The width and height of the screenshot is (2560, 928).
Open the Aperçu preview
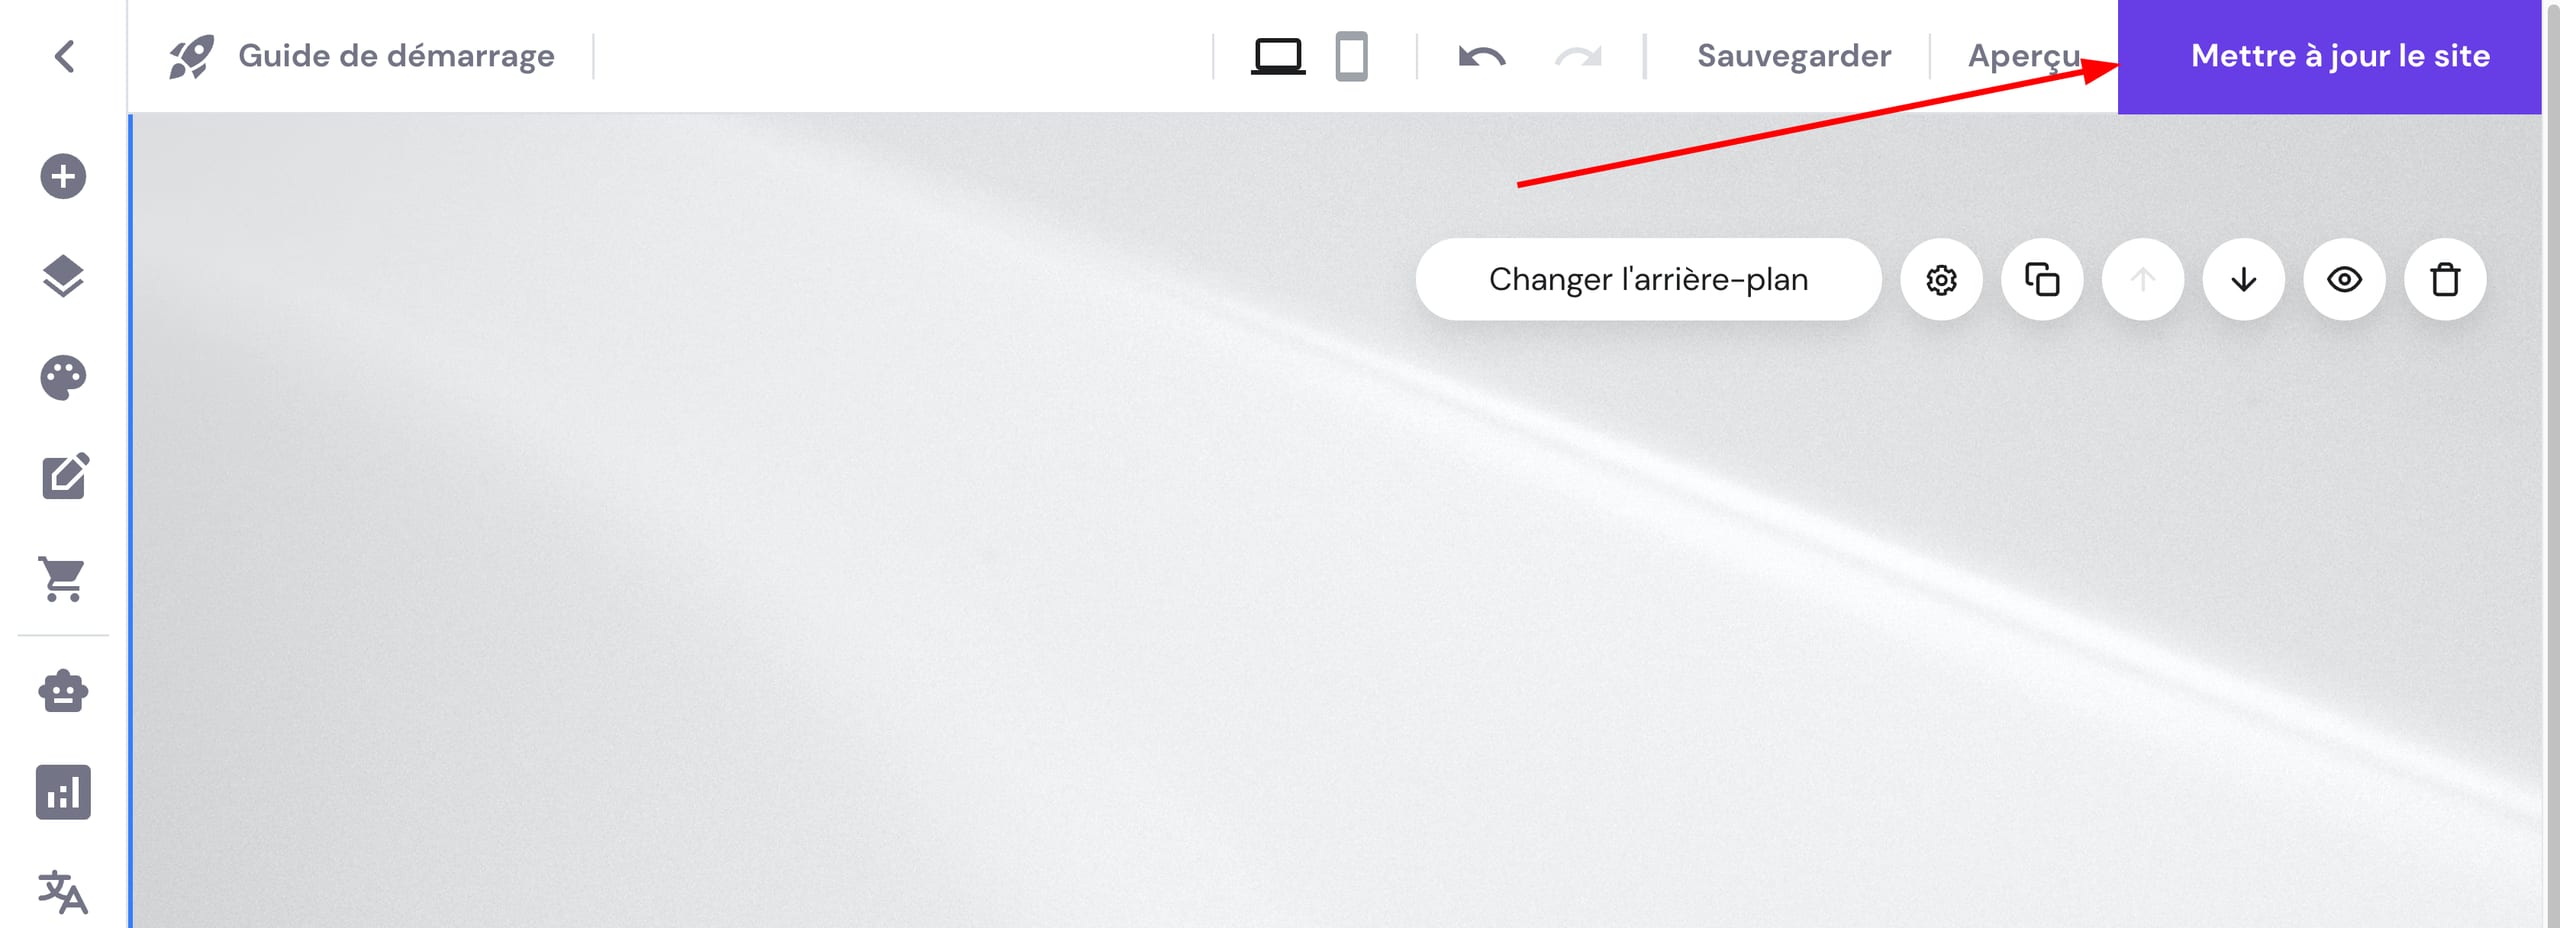pos(2023,56)
